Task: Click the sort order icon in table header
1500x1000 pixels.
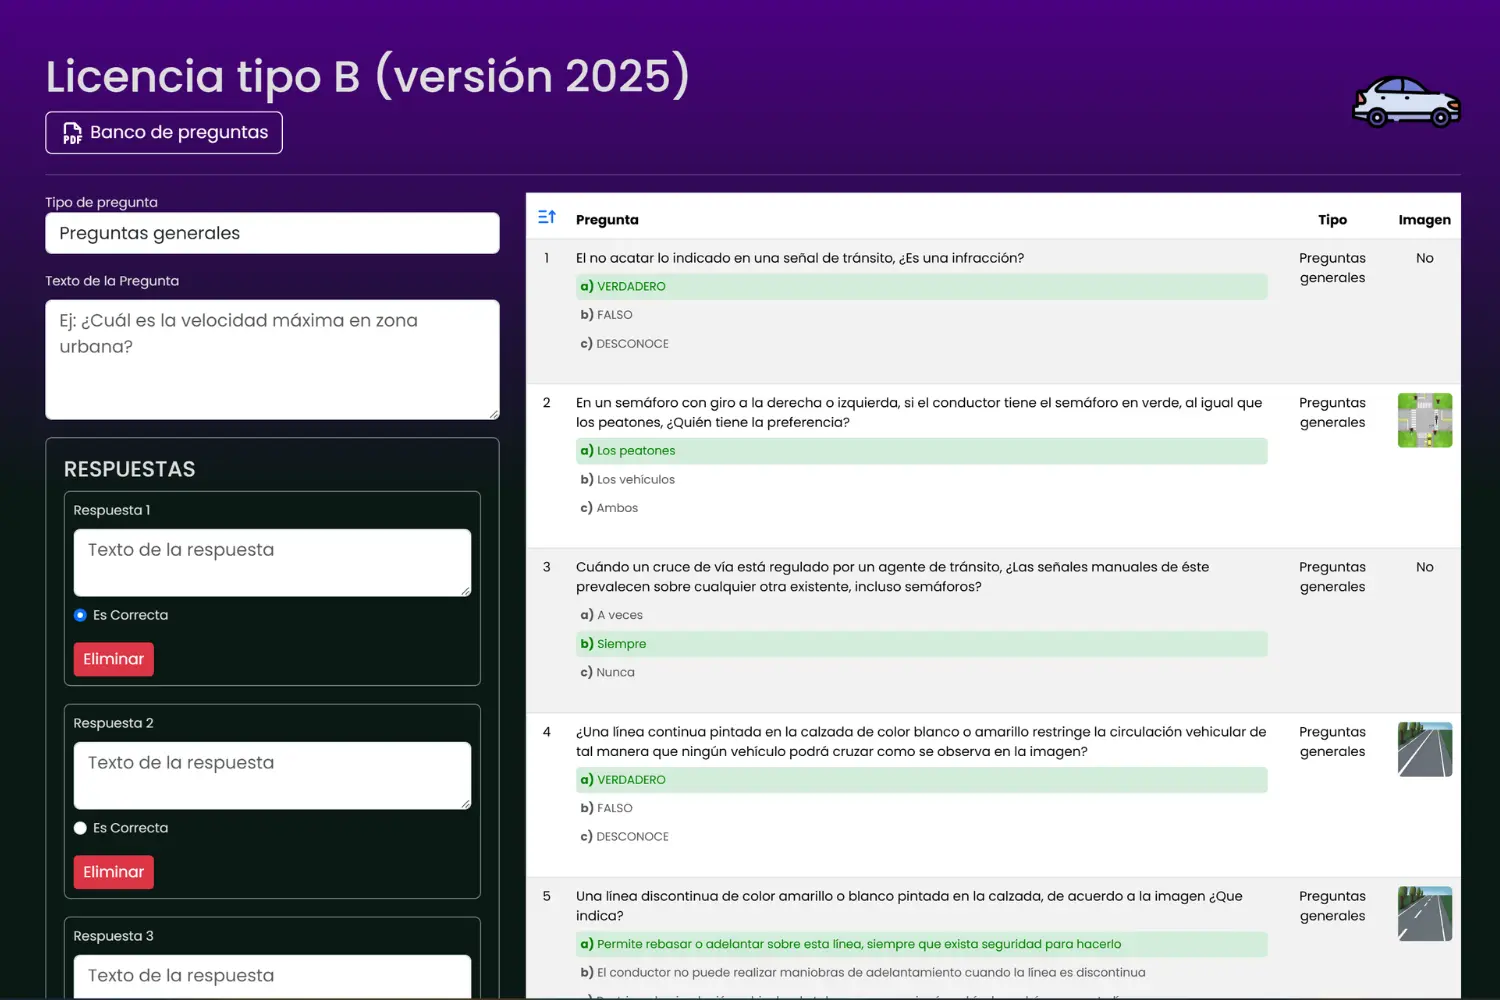Action: click(546, 217)
